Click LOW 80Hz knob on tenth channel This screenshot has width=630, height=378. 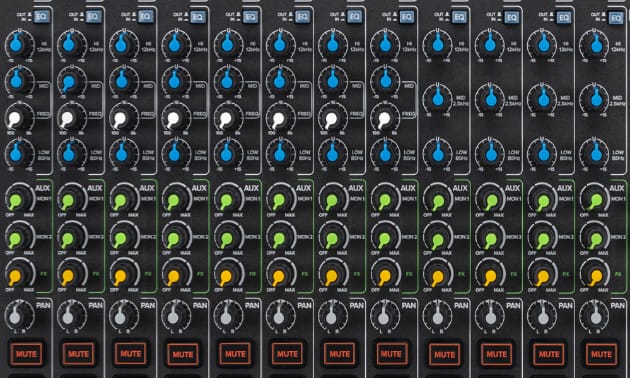tap(490, 153)
